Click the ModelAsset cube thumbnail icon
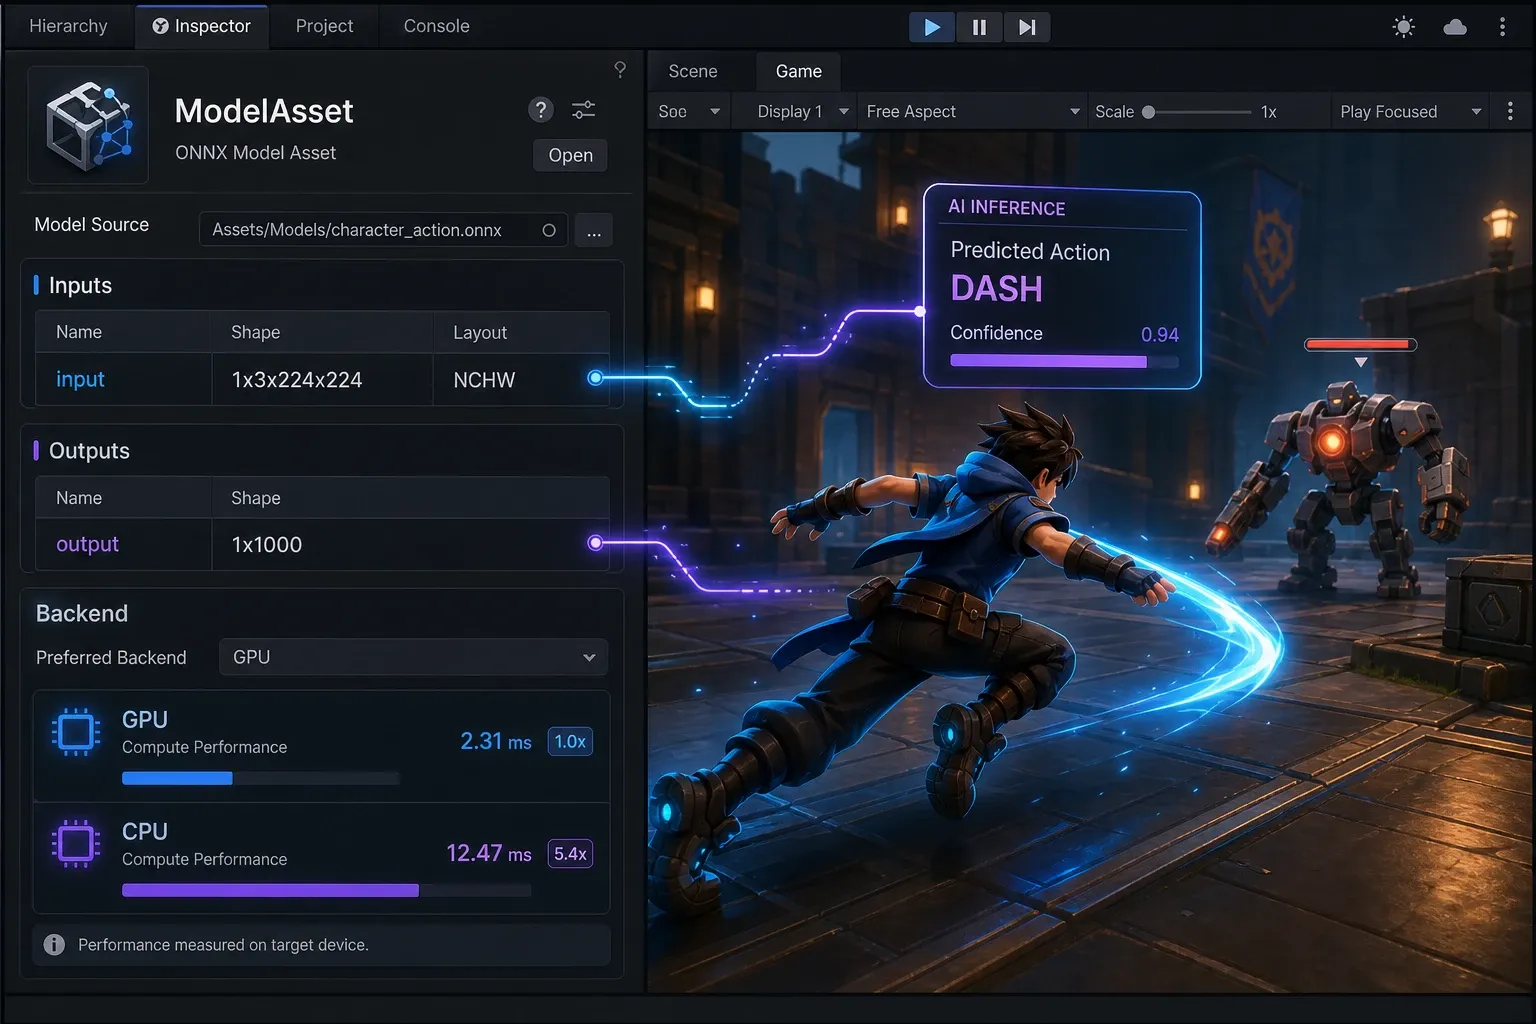 pos(89,125)
